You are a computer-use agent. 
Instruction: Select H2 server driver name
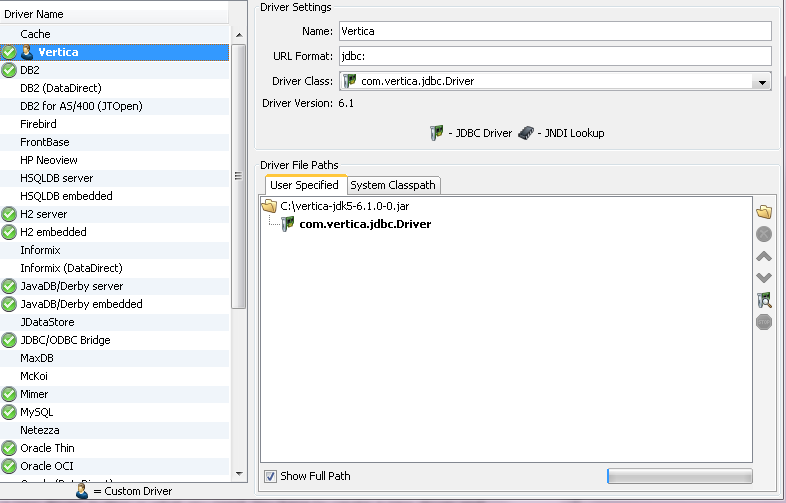(44, 214)
